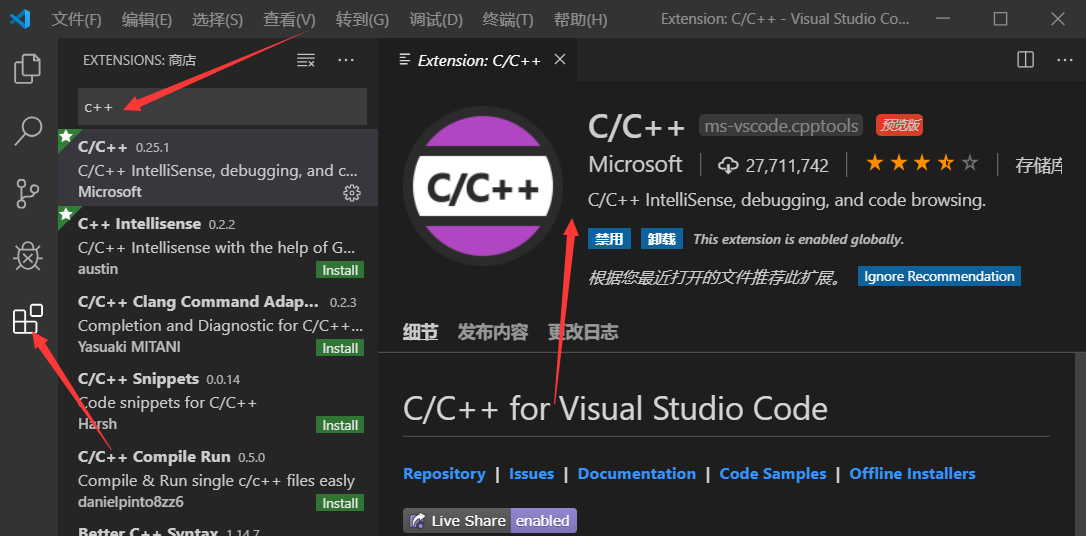1086x536 pixels.
Task: Open extensions panel more actions menu
Action: [346, 60]
